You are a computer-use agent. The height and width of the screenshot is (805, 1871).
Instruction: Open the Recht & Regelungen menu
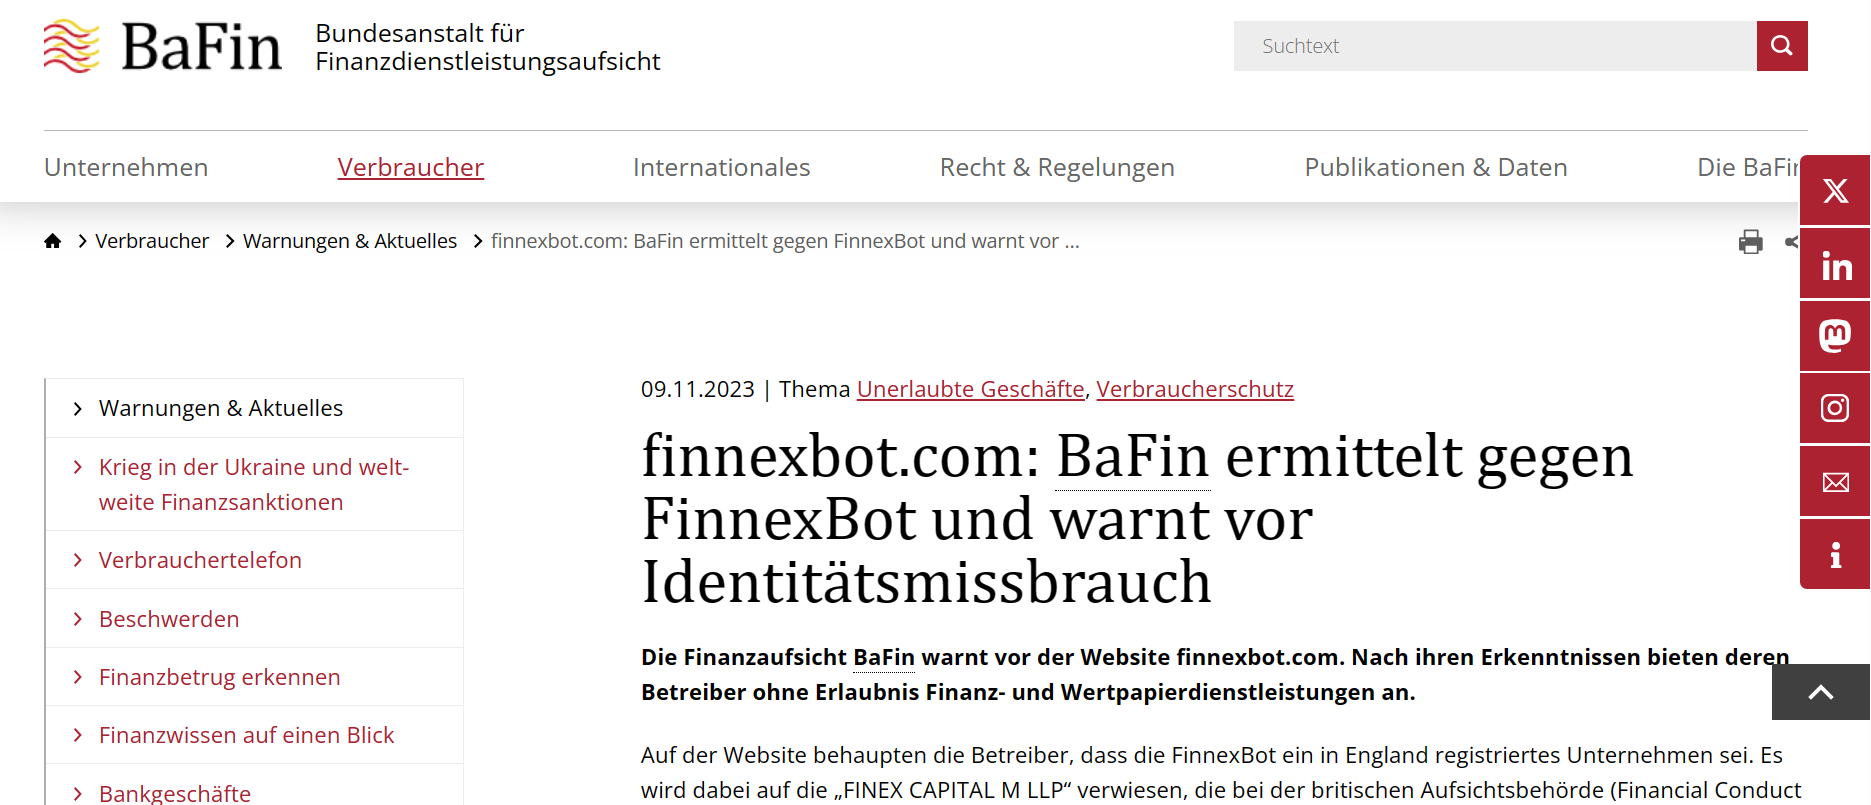1057,167
